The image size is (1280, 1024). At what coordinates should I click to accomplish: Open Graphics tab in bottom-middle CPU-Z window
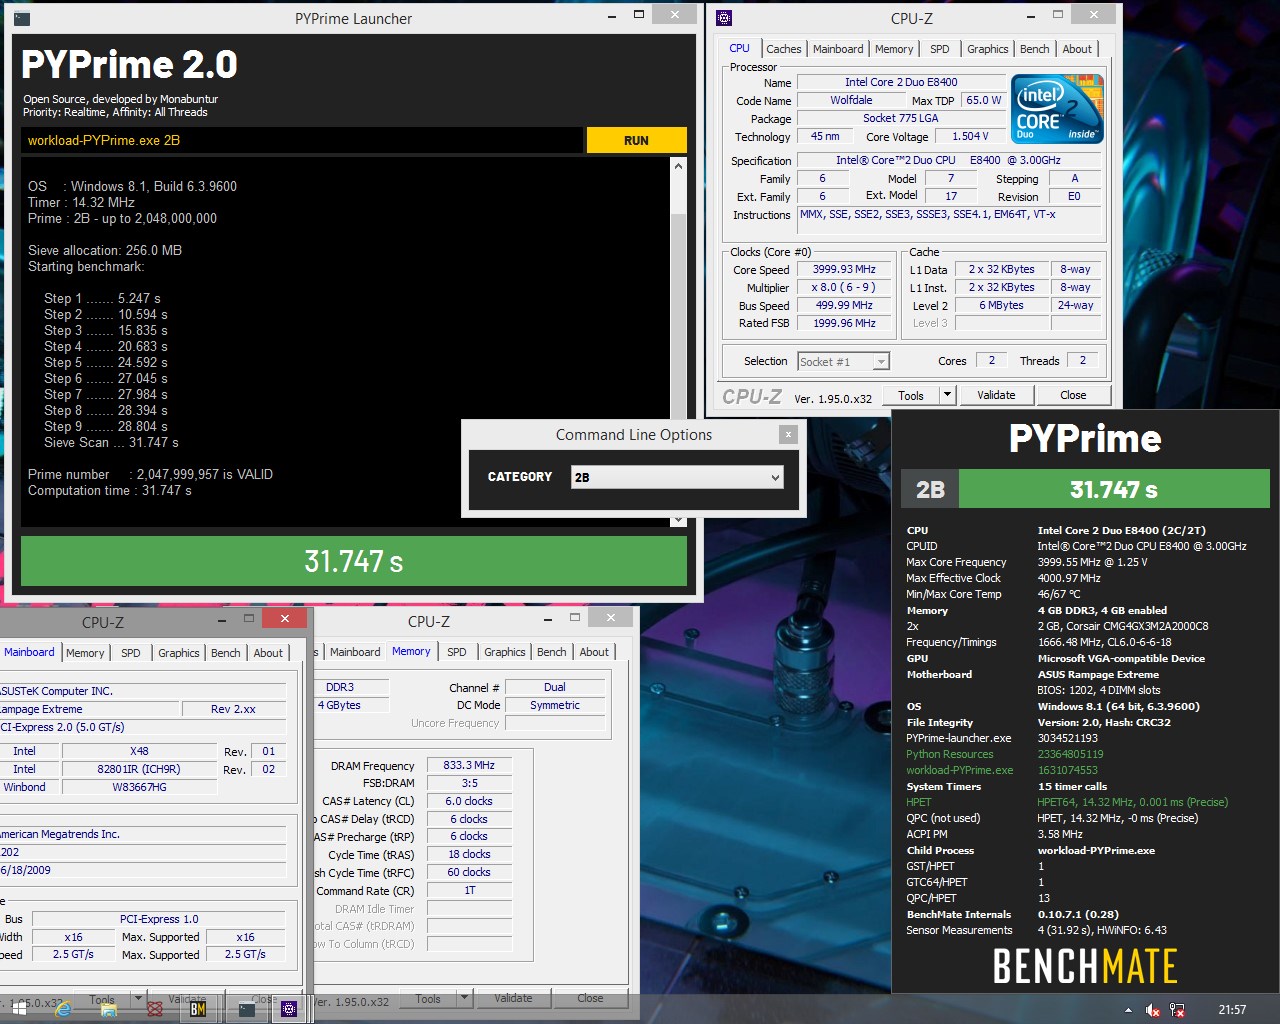(505, 652)
